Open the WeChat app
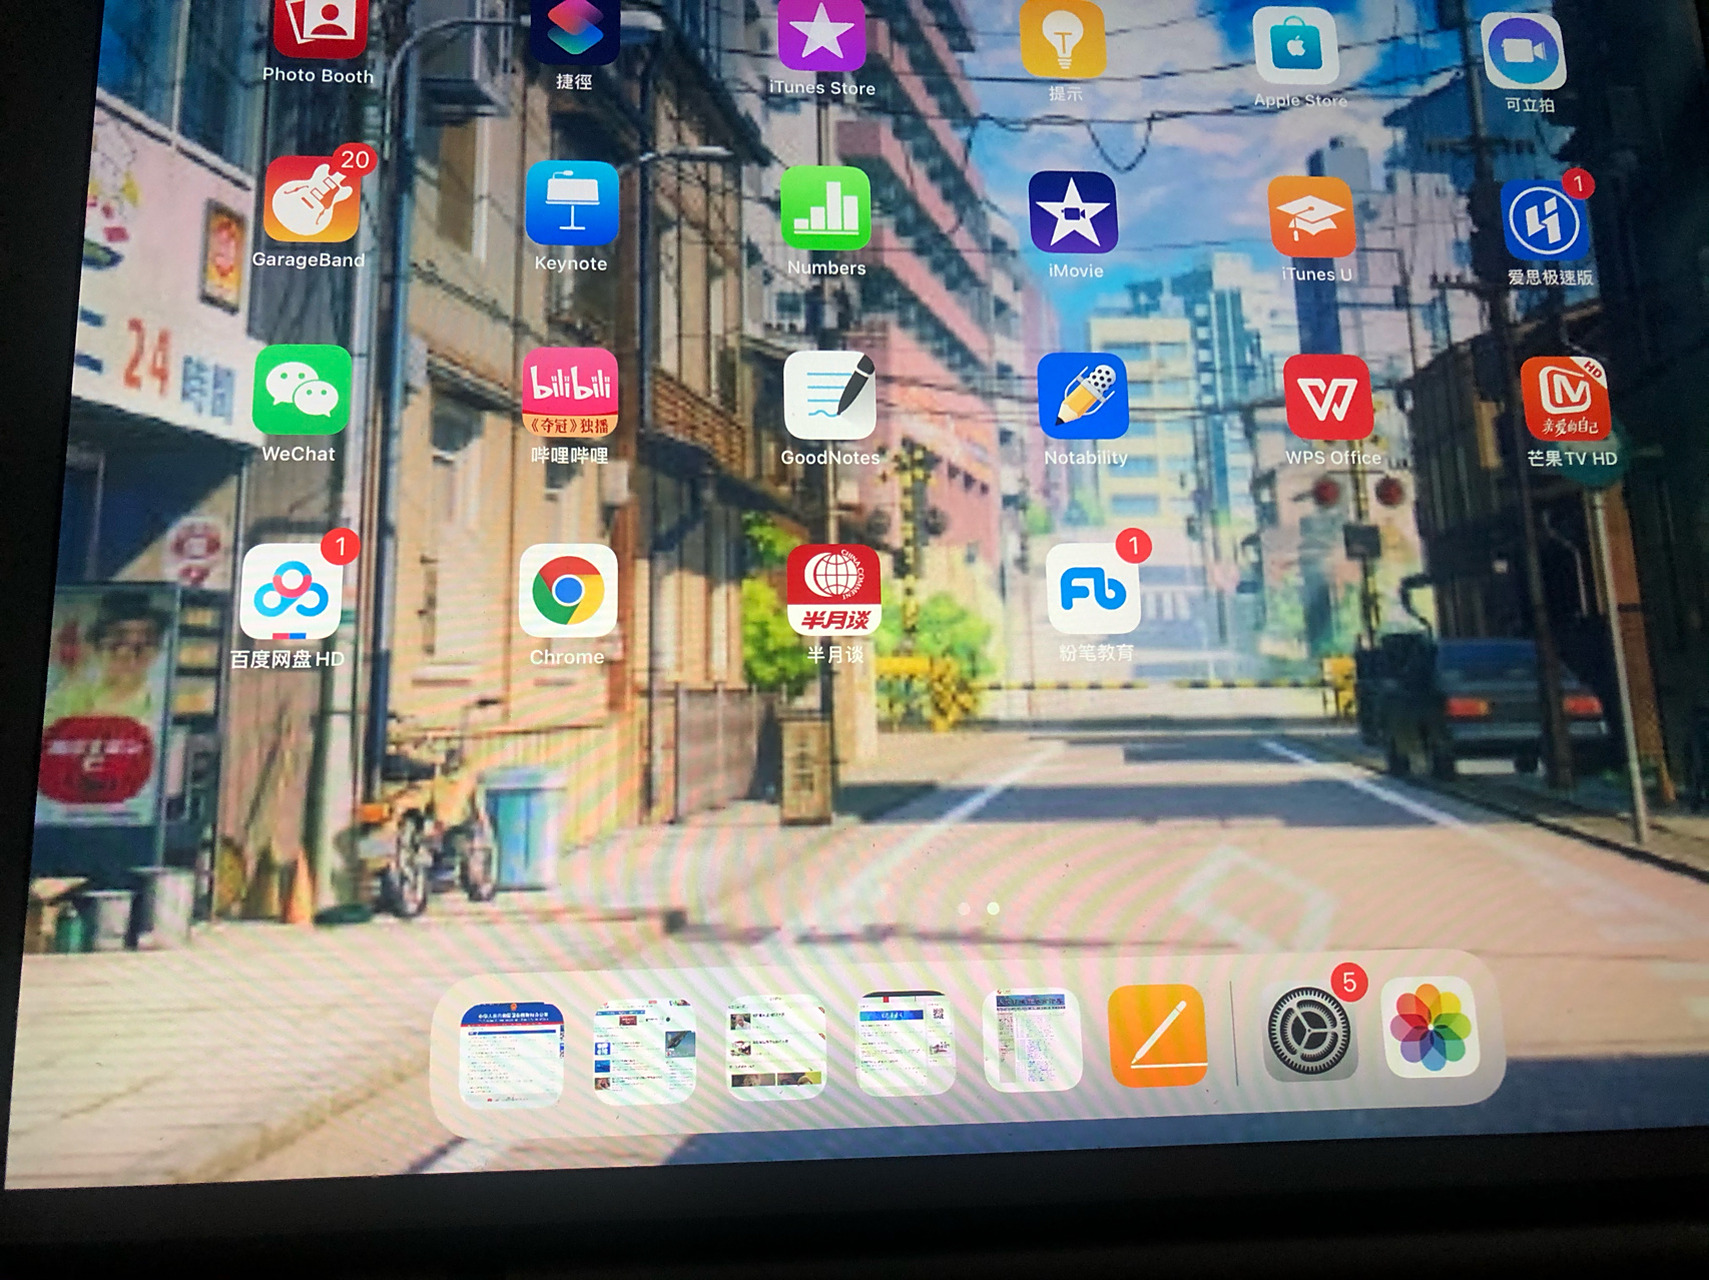Image resolution: width=1709 pixels, height=1280 pixels. click(x=299, y=397)
